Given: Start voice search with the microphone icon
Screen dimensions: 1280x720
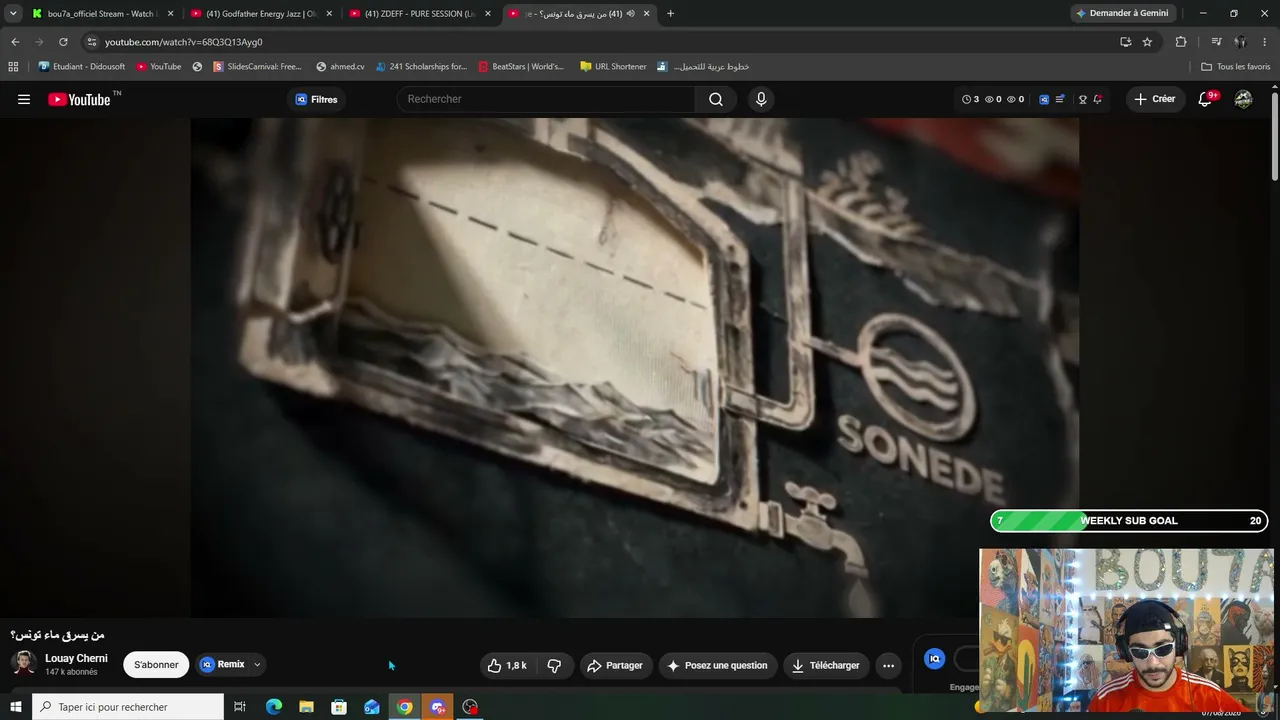Looking at the screenshot, I should pos(761,99).
